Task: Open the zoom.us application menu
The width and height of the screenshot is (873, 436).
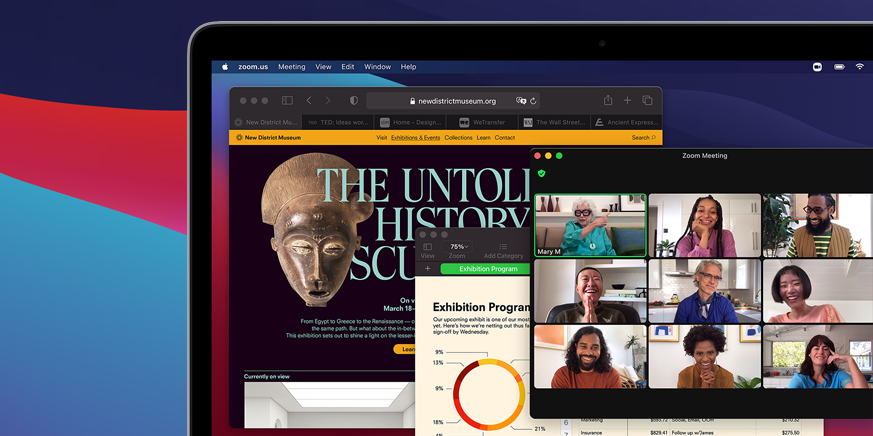Action: pyautogui.click(x=253, y=67)
